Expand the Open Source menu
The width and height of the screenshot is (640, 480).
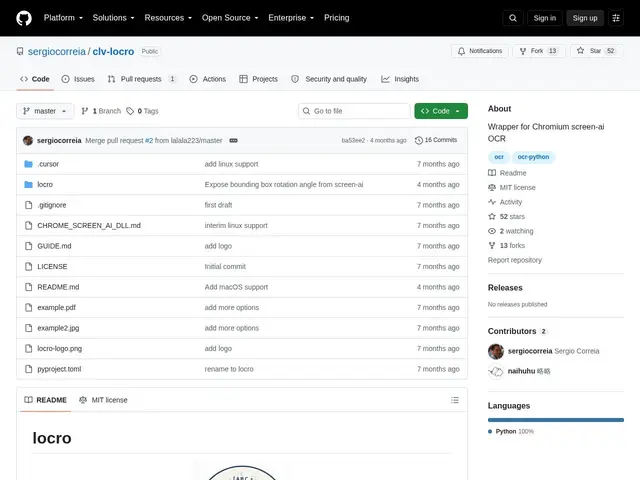pyautogui.click(x=230, y=18)
